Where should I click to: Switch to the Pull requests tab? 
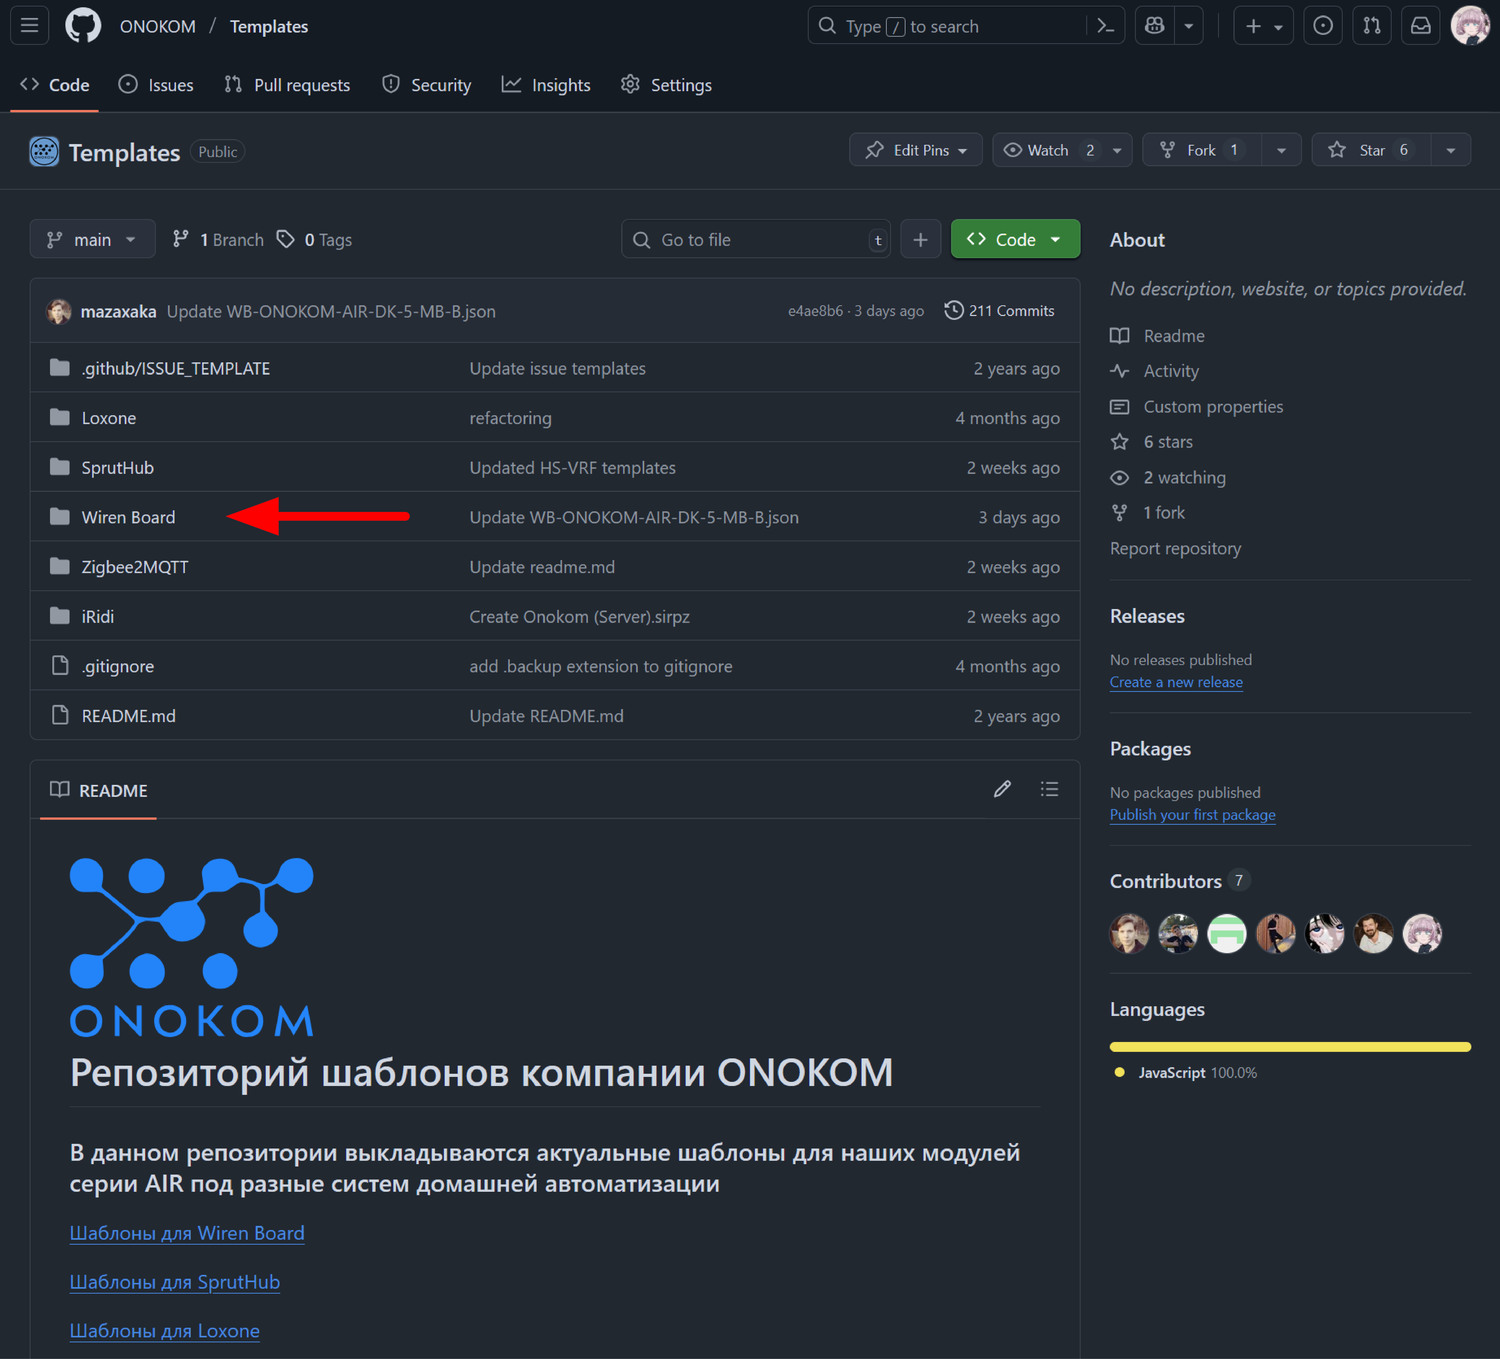pyautogui.click(x=288, y=85)
